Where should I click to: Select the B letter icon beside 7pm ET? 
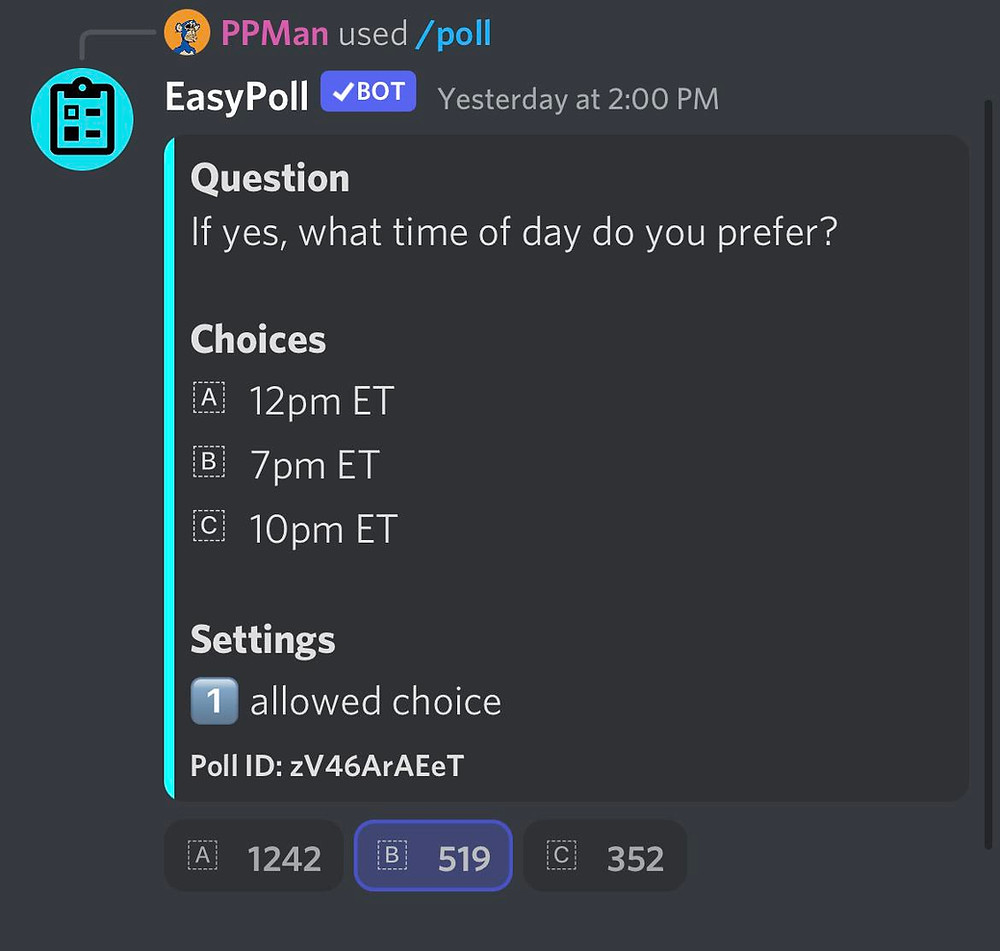[209, 461]
